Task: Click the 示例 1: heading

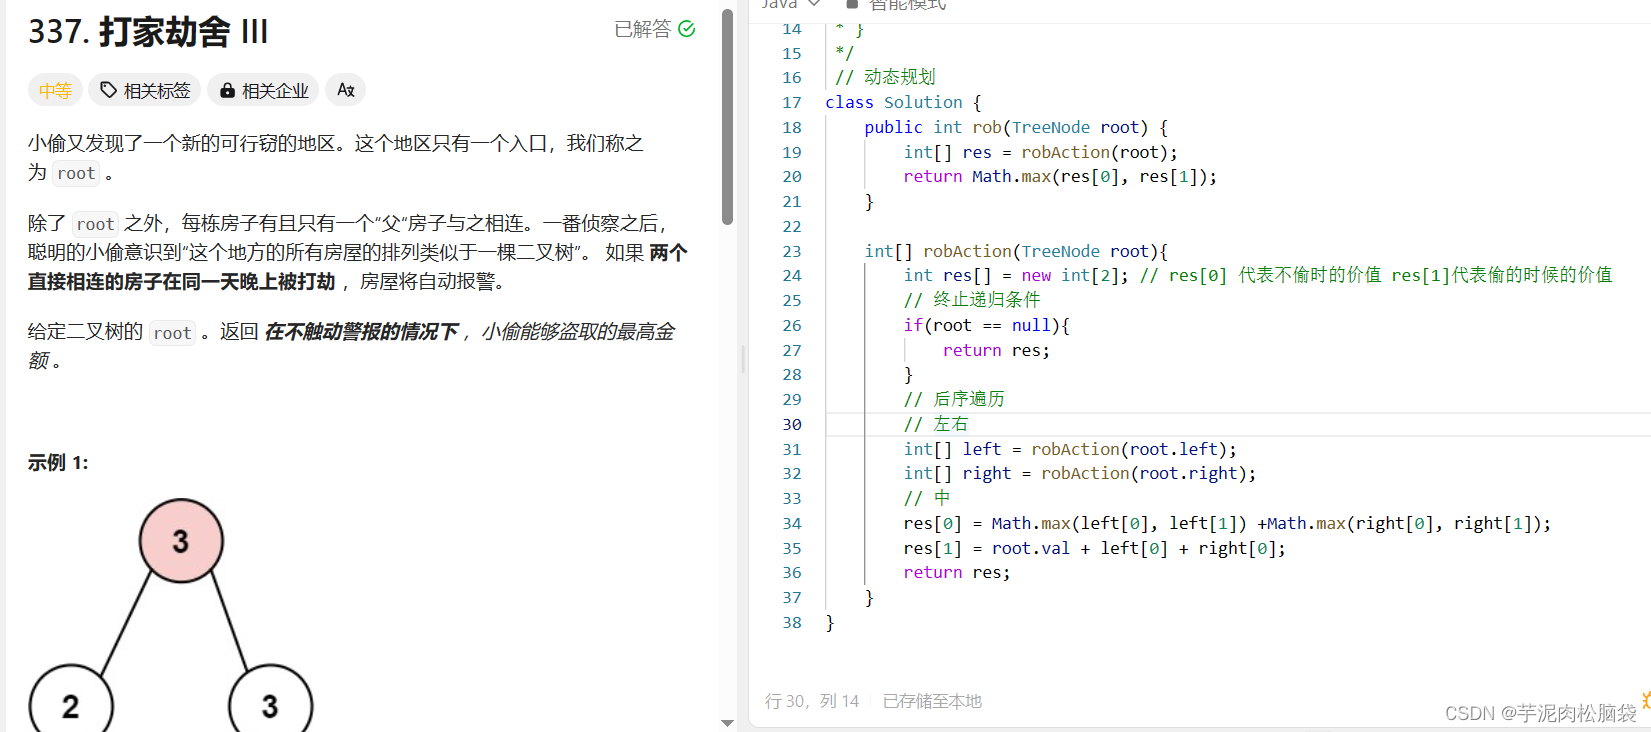Action: pos(58,462)
